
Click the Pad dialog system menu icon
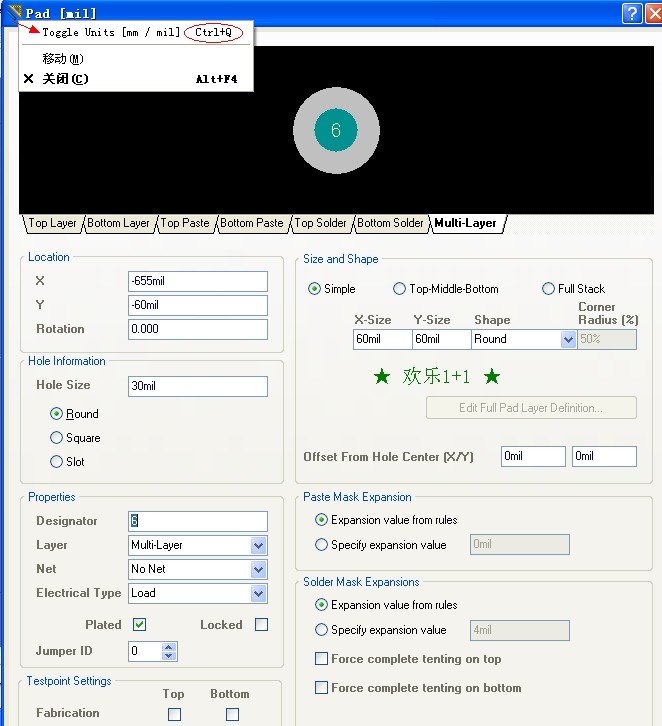click(x=15, y=12)
